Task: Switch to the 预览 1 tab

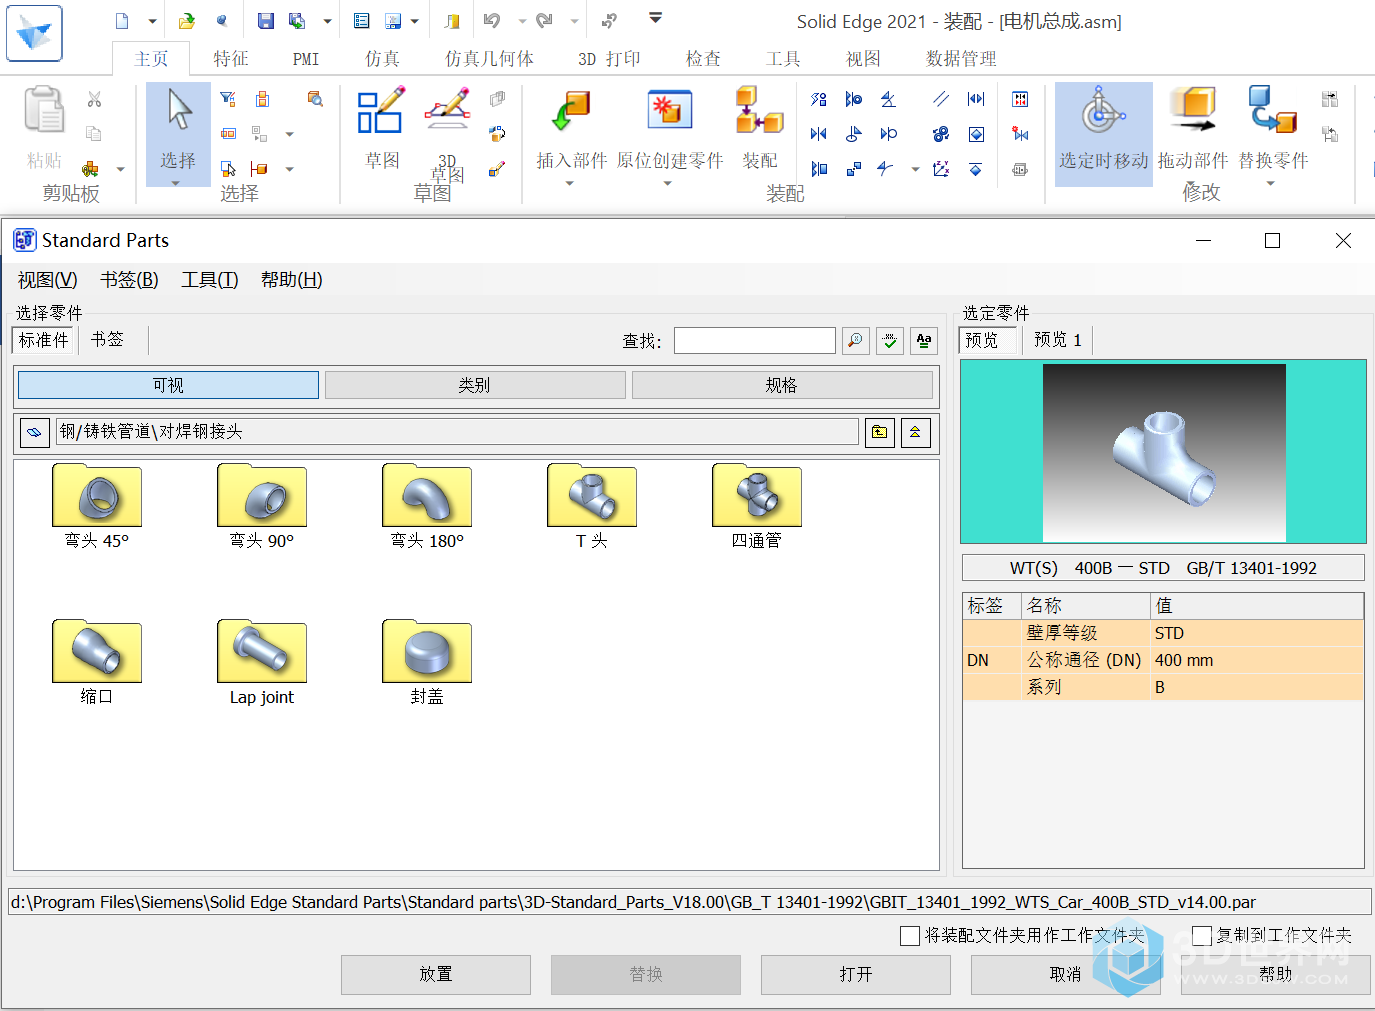Action: point(1057,340)
